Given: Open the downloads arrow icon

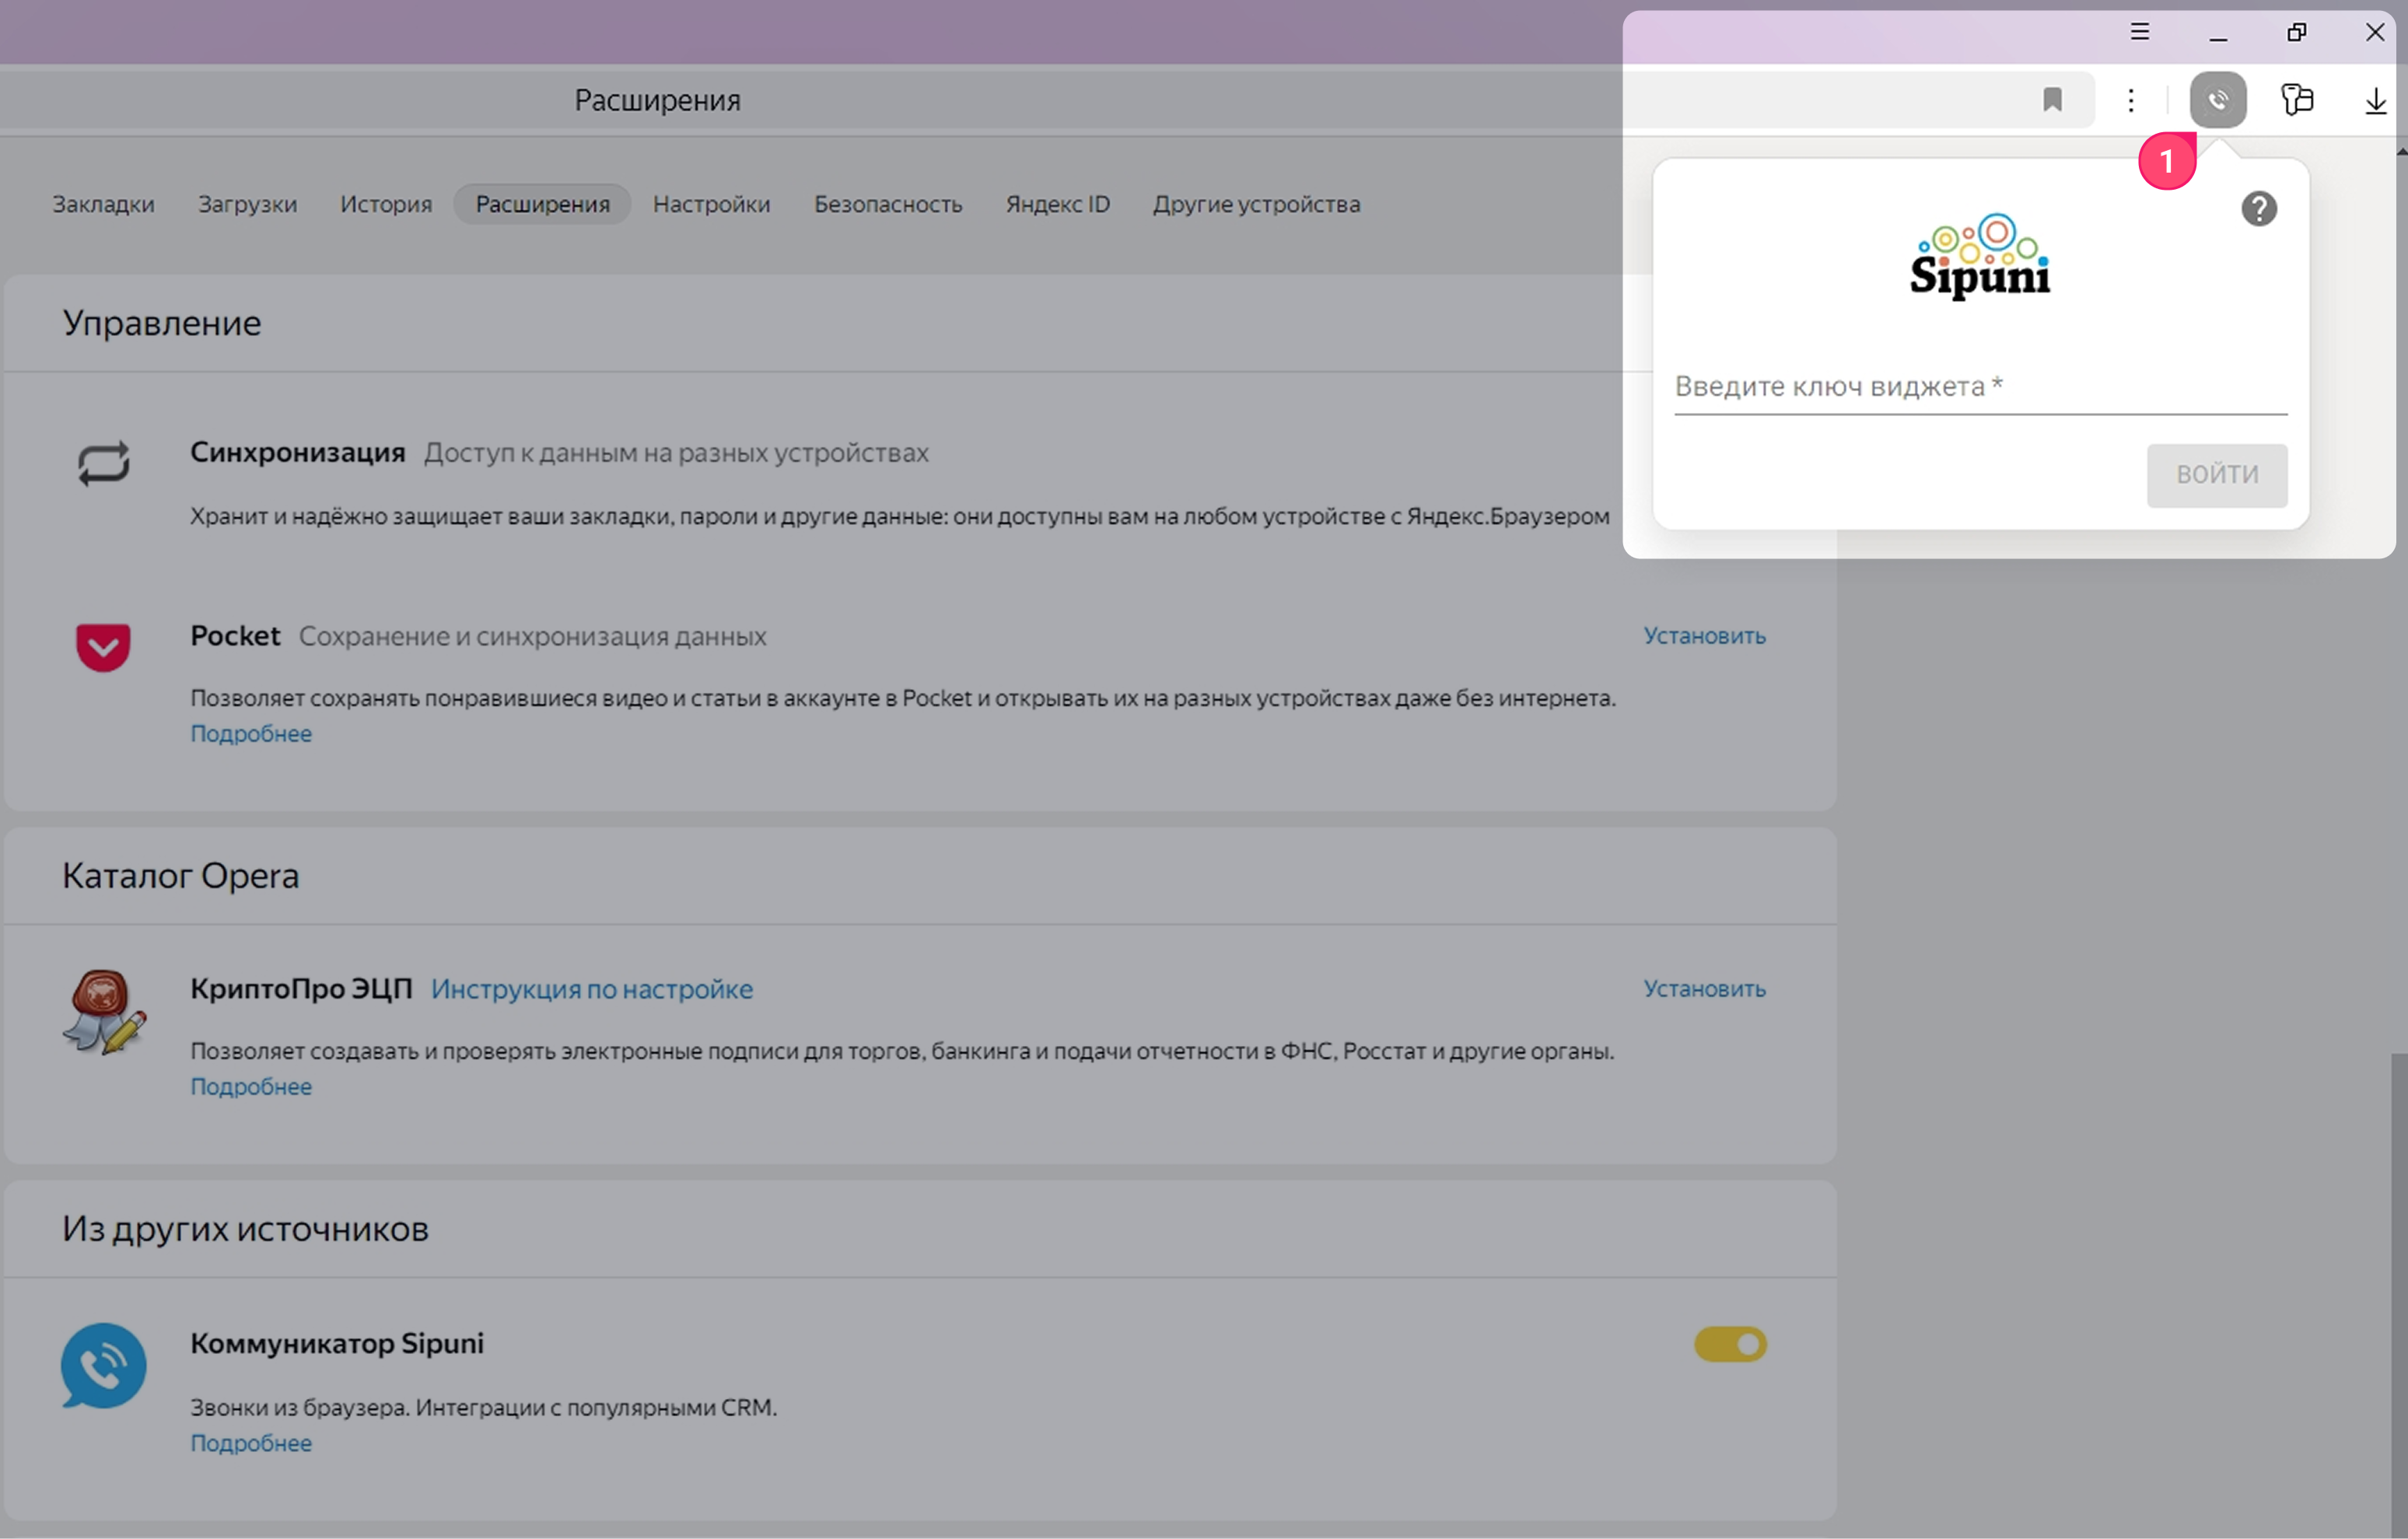Looking at the screenshot, I should pyautogui.click(x=2376, y=101).
